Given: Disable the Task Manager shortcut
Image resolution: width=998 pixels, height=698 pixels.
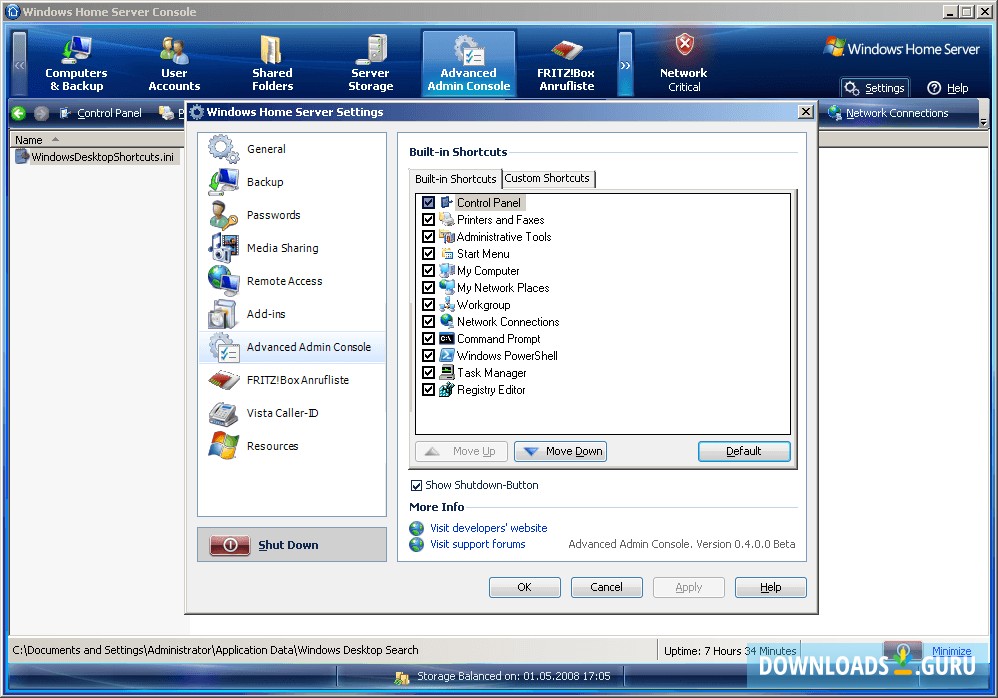Looking at the screenshot, I should pyautogui.click(x=428, y=372).
